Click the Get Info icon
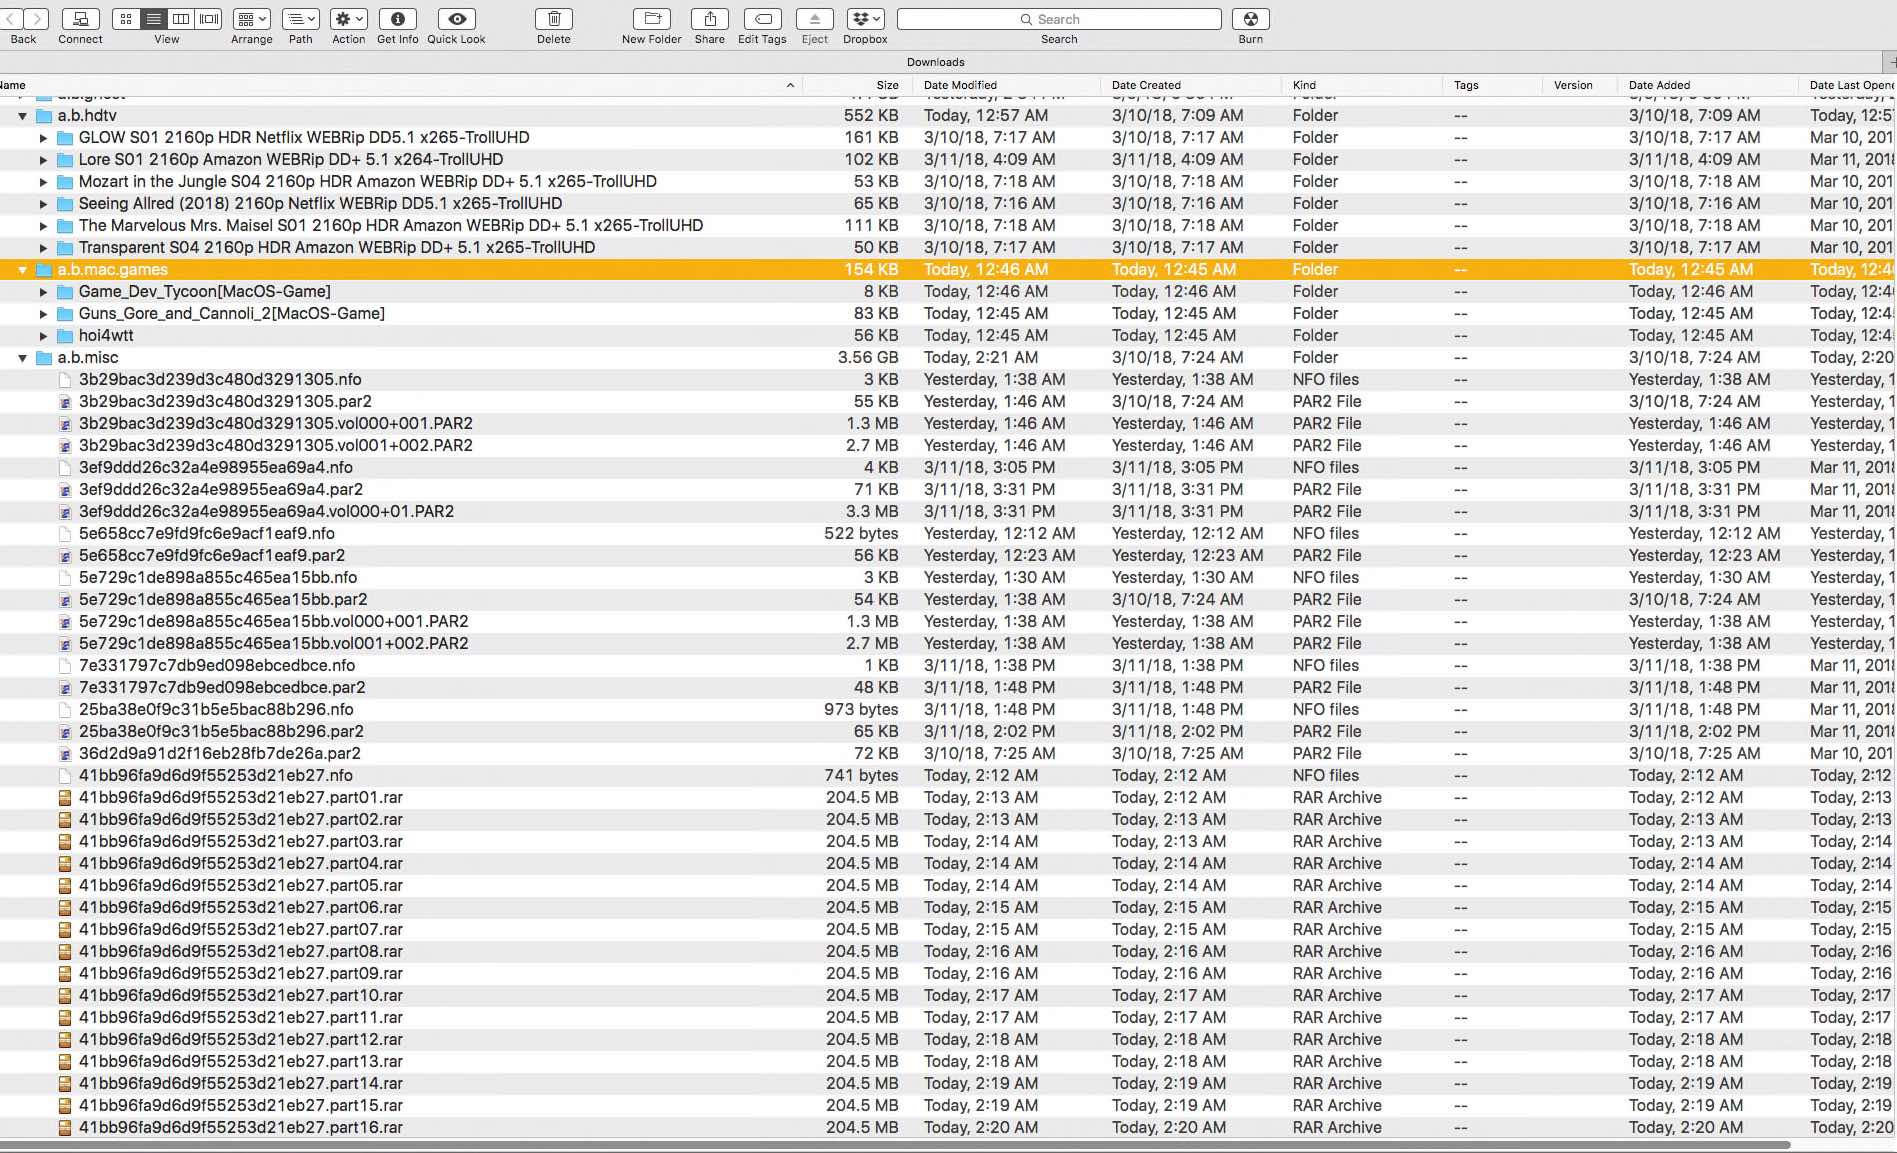This screenshot has height=1153, width=1897. pyautogui.click(x=397, y=19)
